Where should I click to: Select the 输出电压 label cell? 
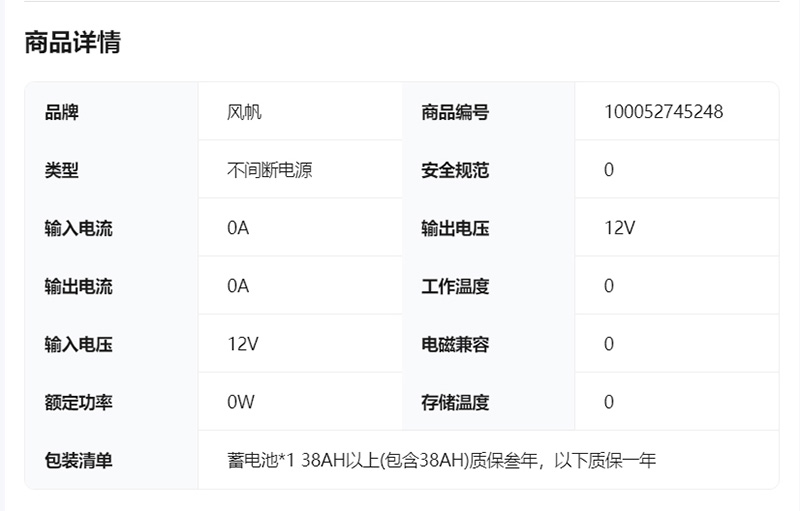pos(455,228)
